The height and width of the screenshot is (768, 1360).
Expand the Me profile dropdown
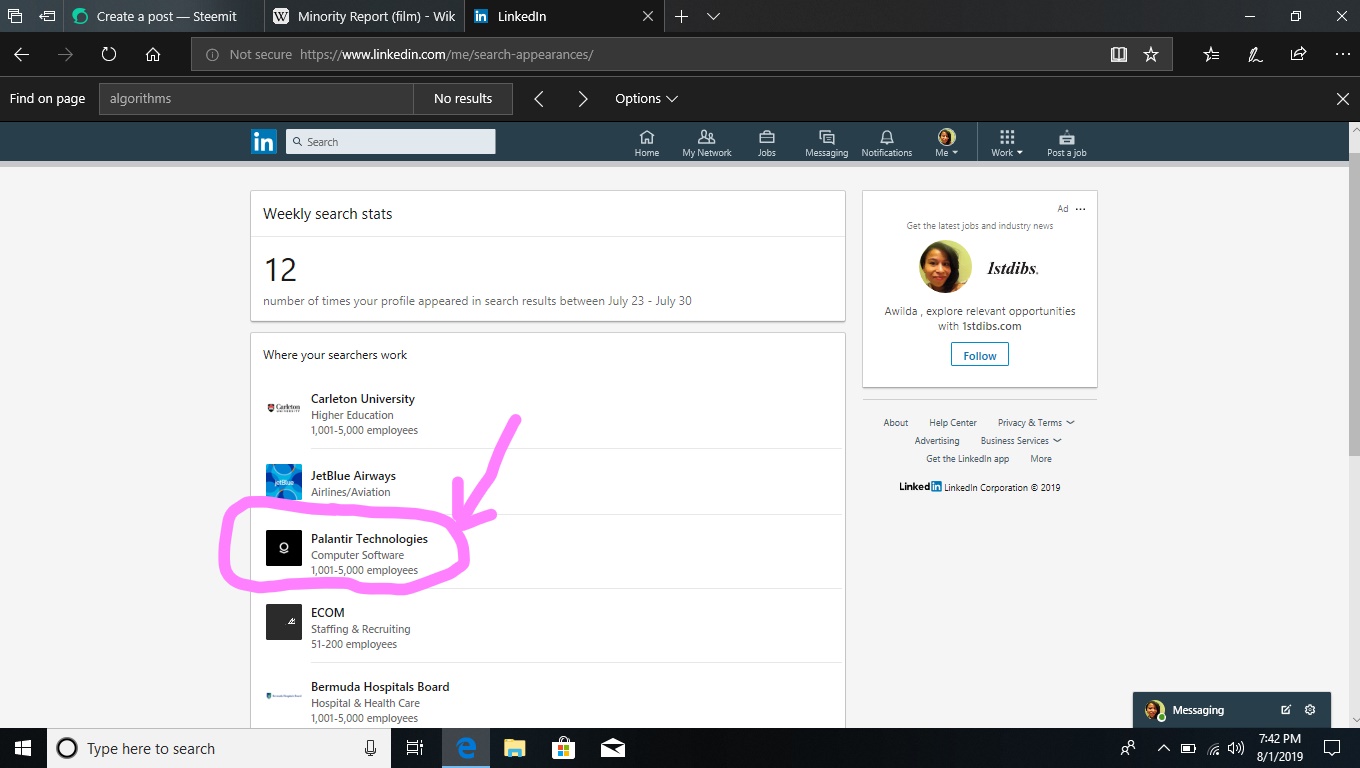(x=947, y=143)
